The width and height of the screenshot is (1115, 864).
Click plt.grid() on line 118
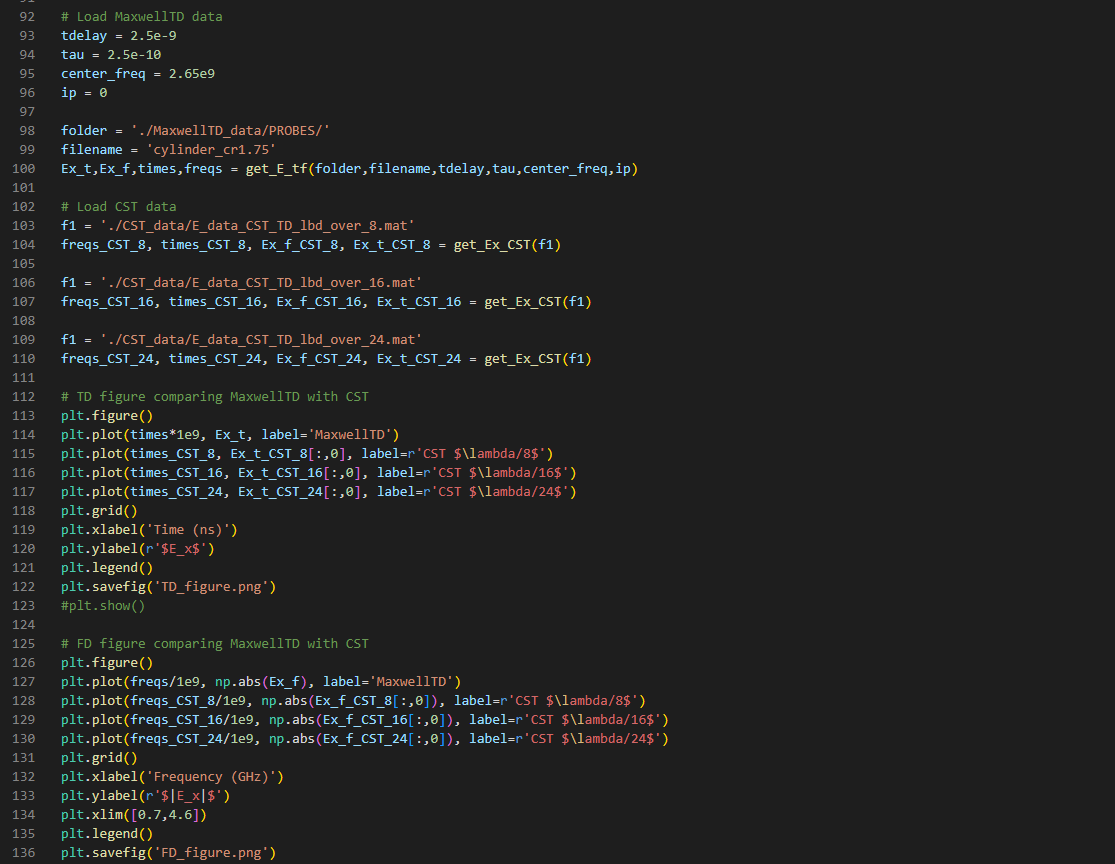pyautogui.click(x=99, y=511)
